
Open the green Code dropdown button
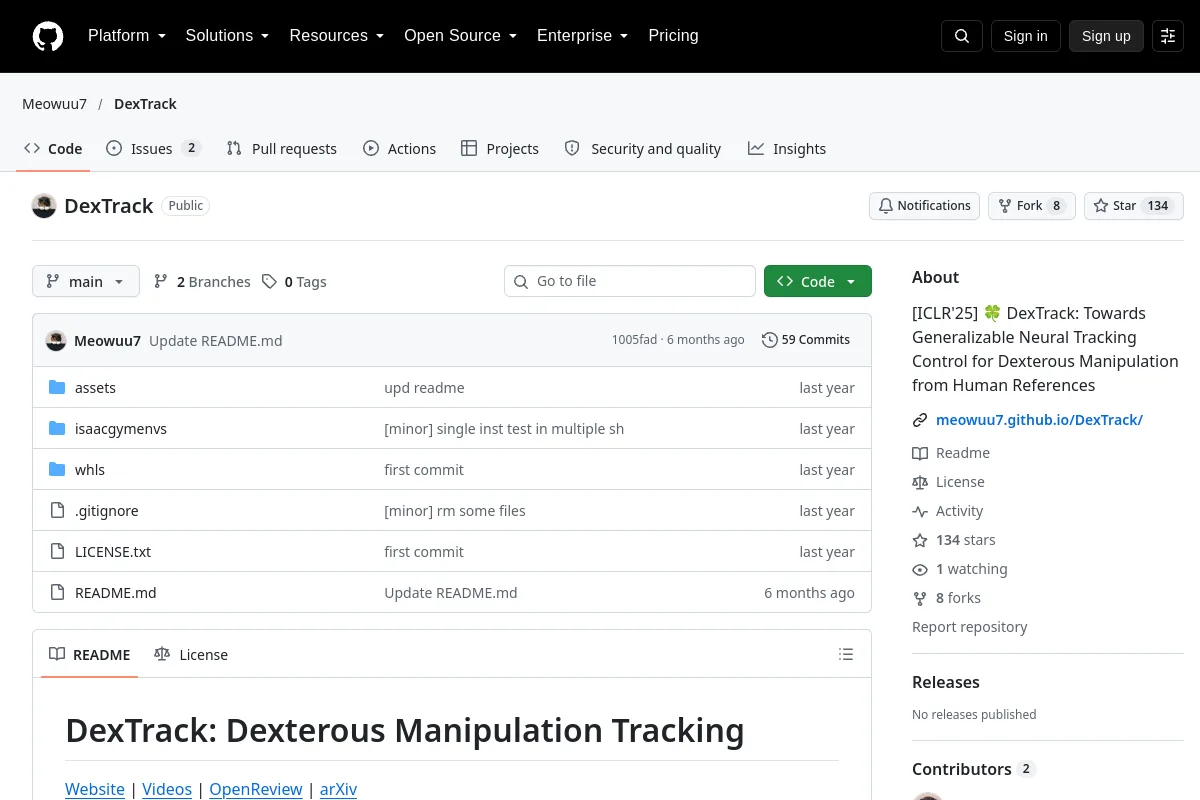click(818, 282)
